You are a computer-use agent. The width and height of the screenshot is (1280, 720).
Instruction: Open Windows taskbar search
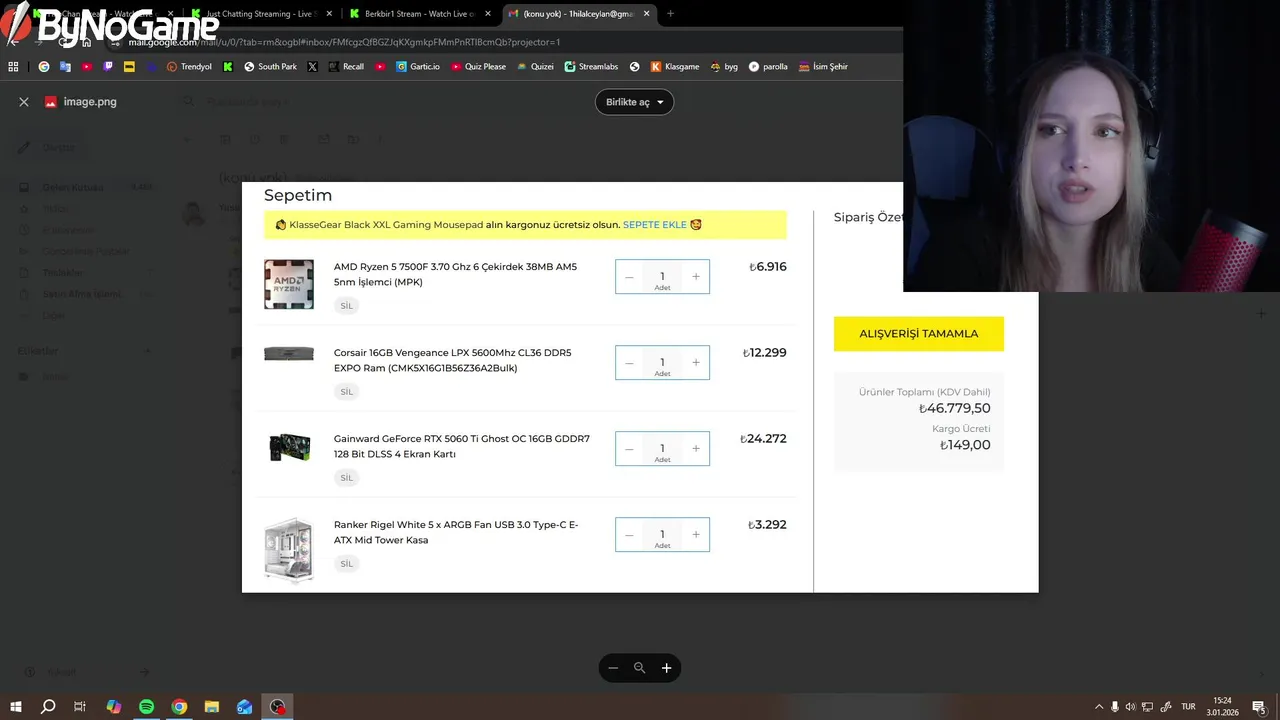tap(48, 706)
